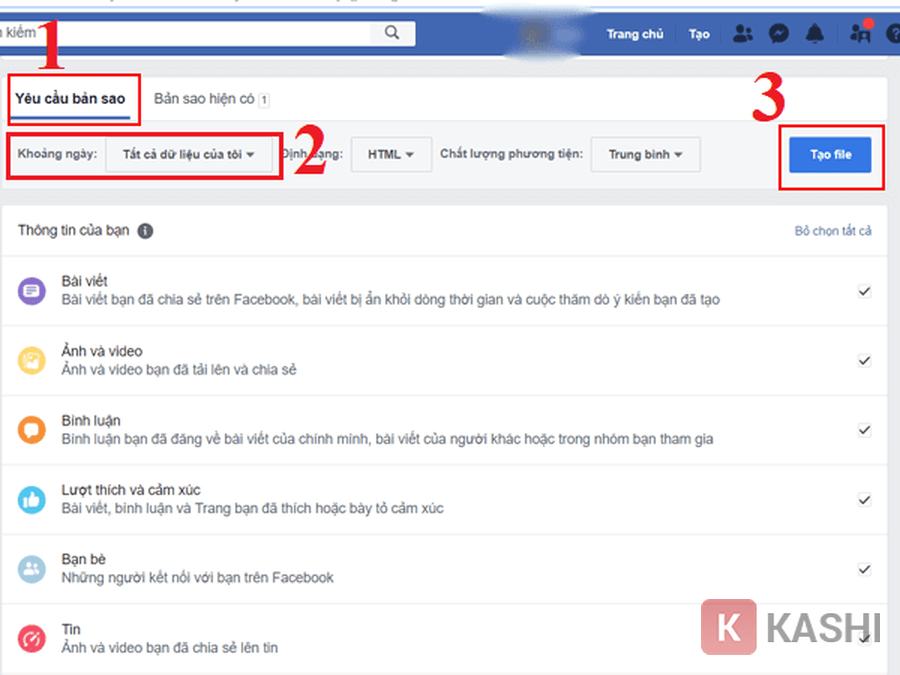
Task: Click the info icon beside Thông tin của bạn
Action: point(145,231)
